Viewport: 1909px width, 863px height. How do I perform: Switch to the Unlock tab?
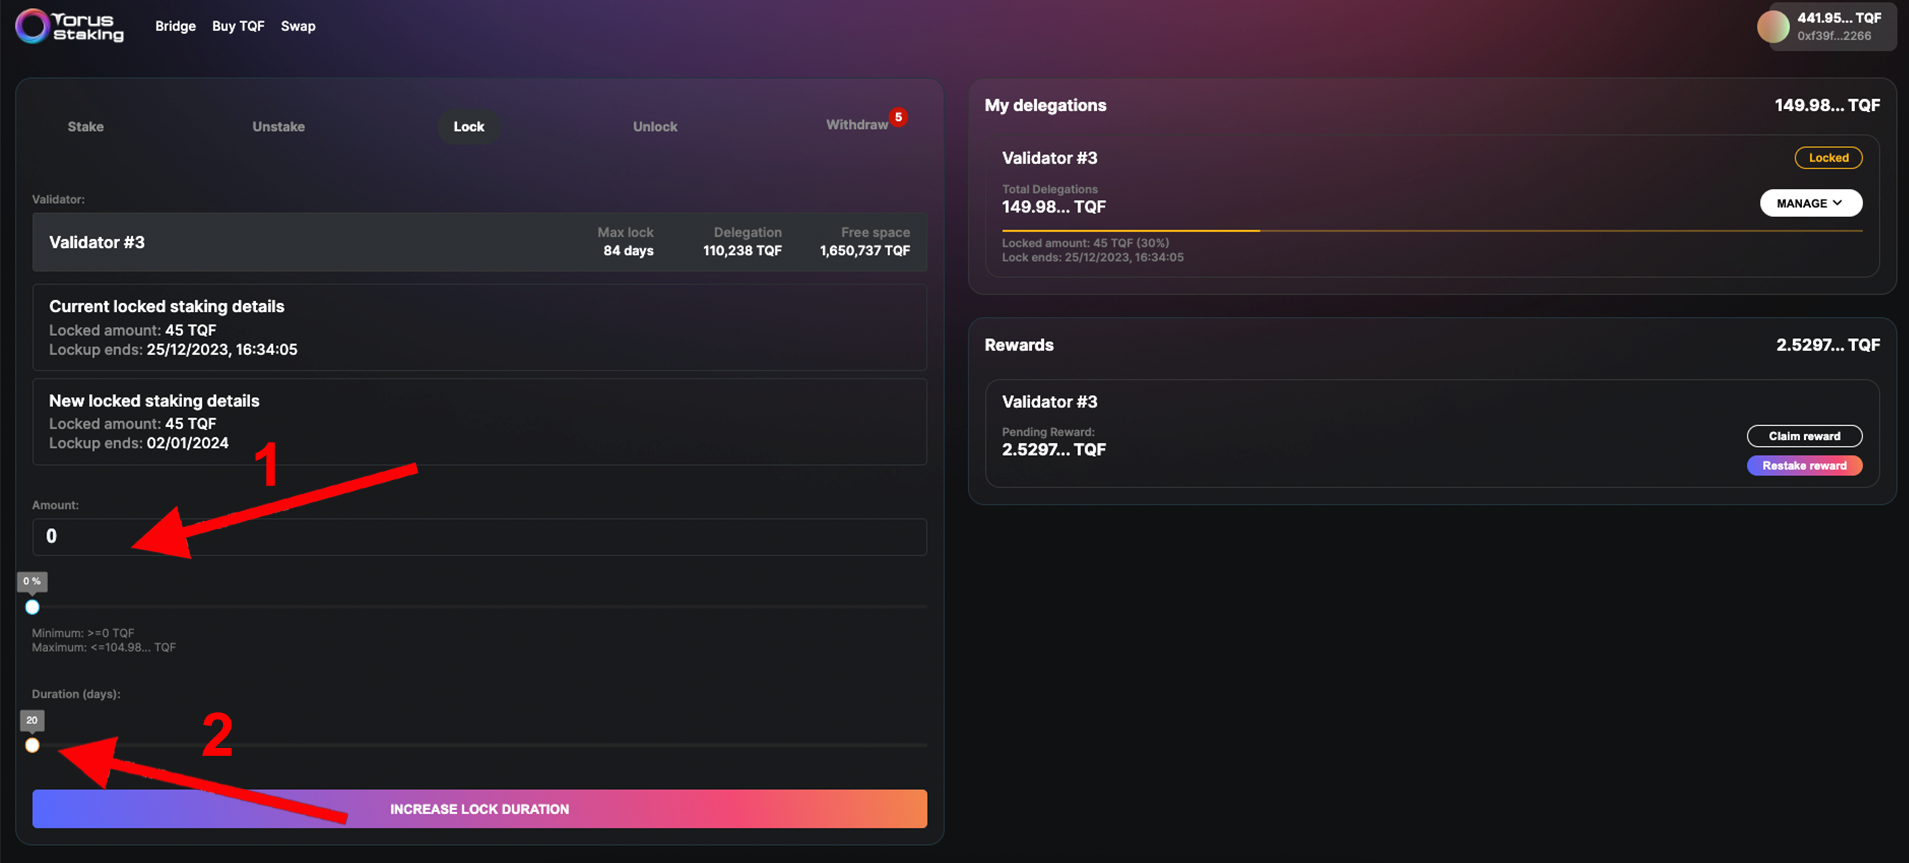click(x=655, y=126)
